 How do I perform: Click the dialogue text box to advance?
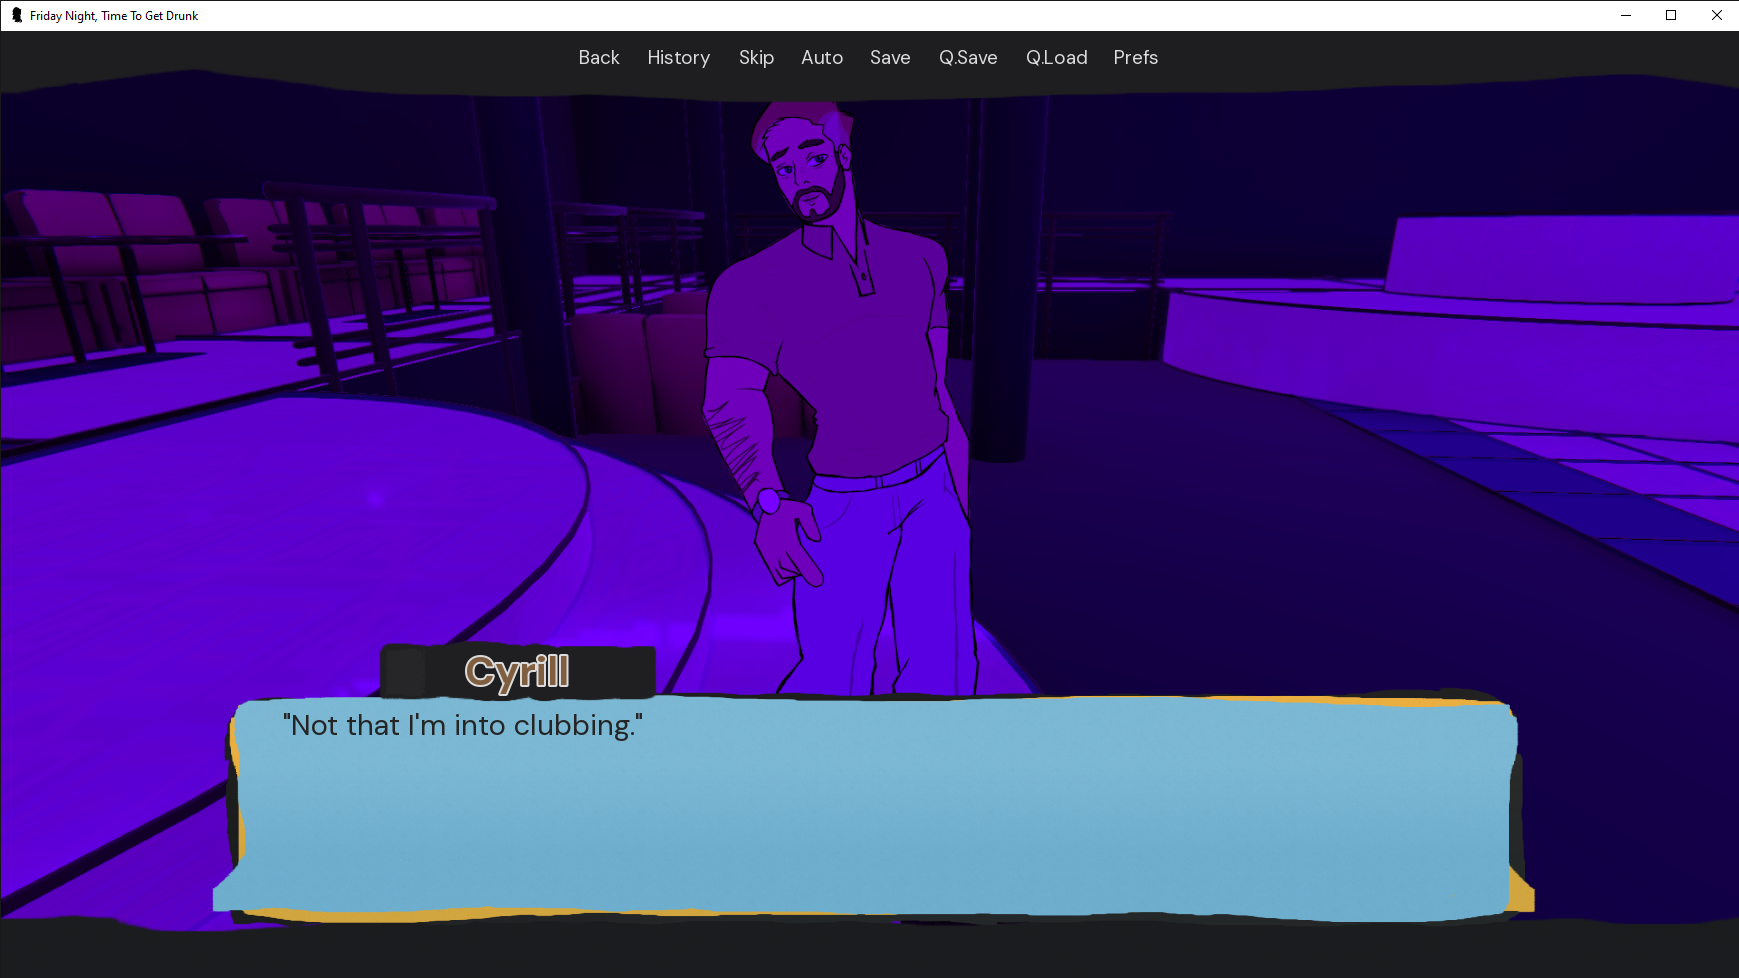873,807
